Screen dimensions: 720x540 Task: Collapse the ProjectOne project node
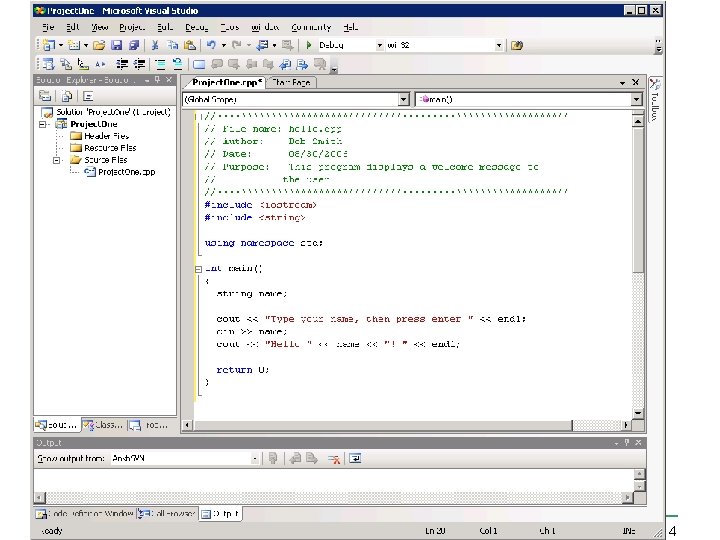[43, 124]
